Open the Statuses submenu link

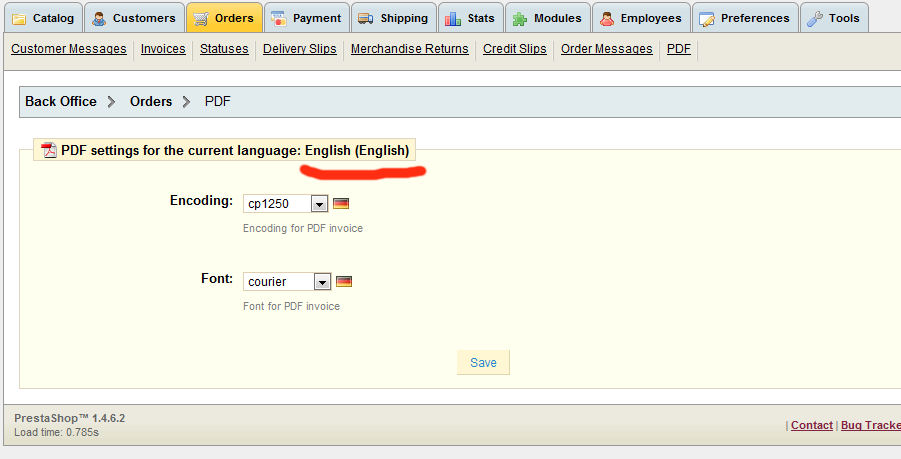click(224, 49)
